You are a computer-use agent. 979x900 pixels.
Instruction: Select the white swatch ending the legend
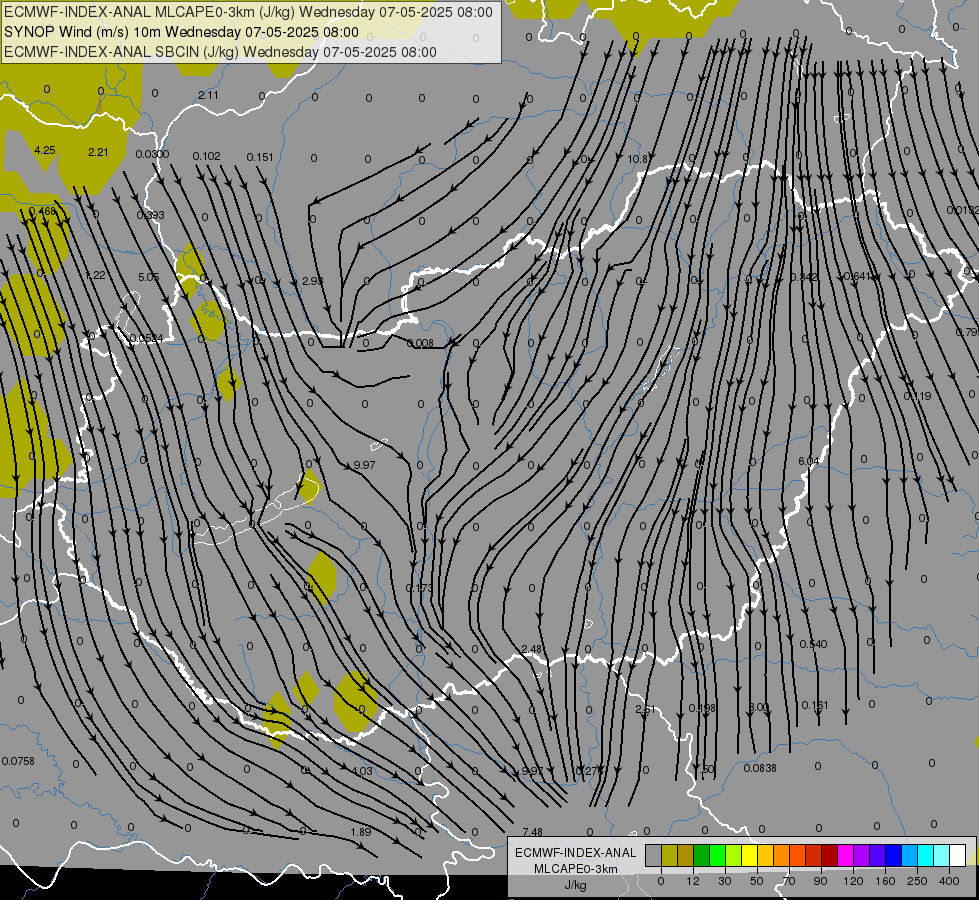958,855
